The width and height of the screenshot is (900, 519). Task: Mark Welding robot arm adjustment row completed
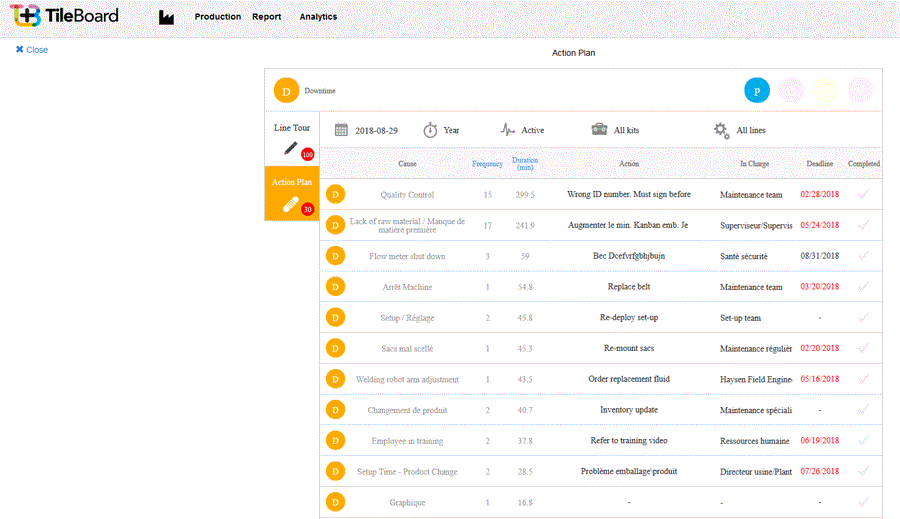click(863, 379)
